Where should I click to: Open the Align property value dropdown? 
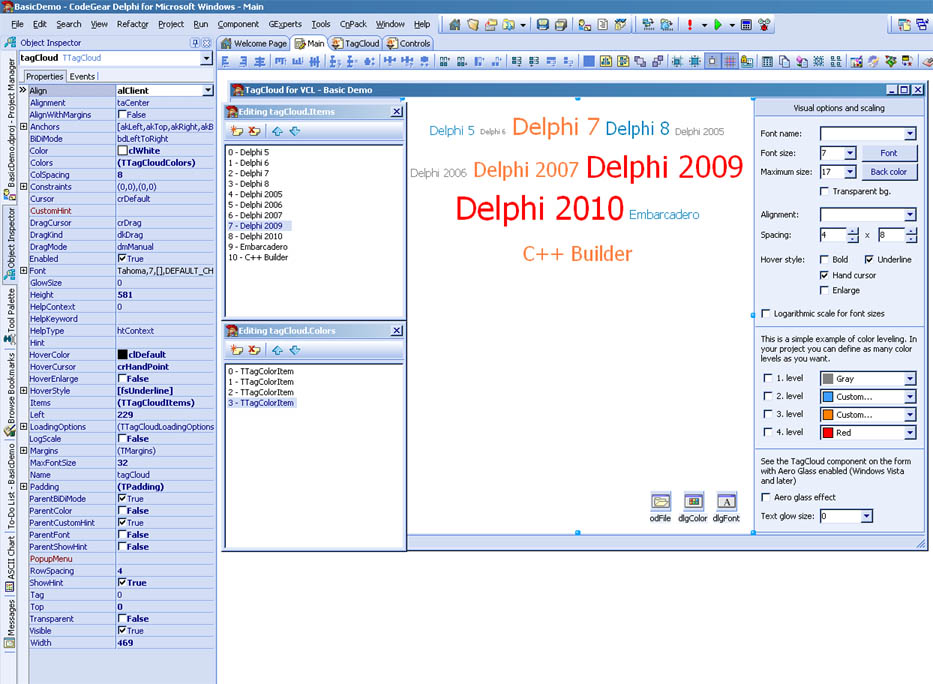(208, 90)
